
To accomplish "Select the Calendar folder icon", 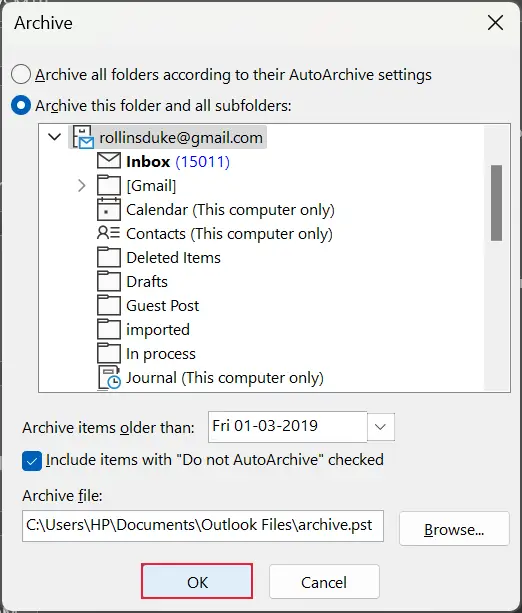I will (109, 209).
